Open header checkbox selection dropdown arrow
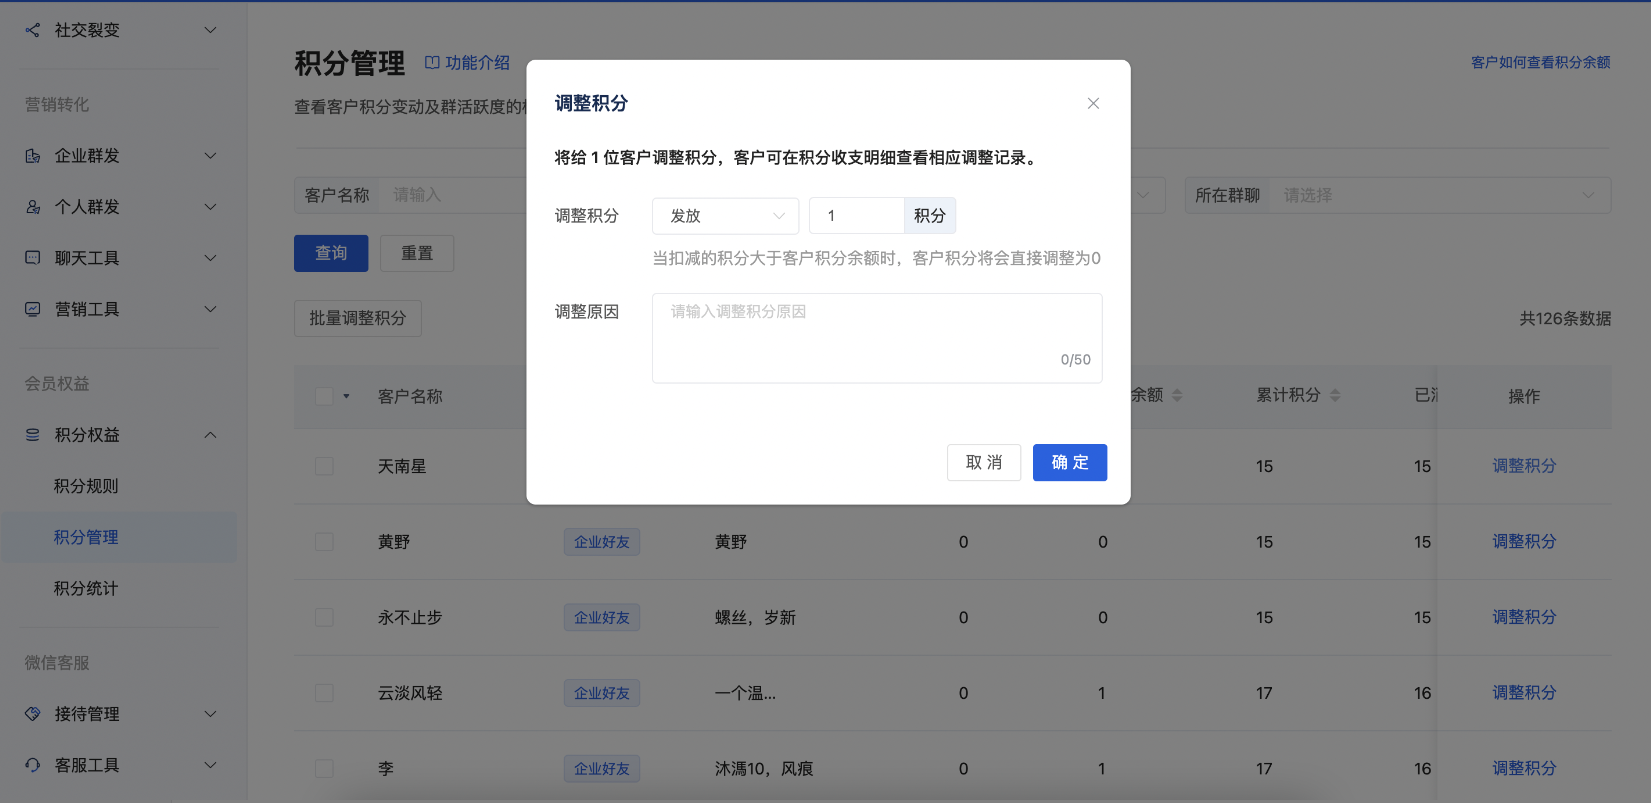The height and width of the screenshot is (803, 1651). click(x=346, y=396)
